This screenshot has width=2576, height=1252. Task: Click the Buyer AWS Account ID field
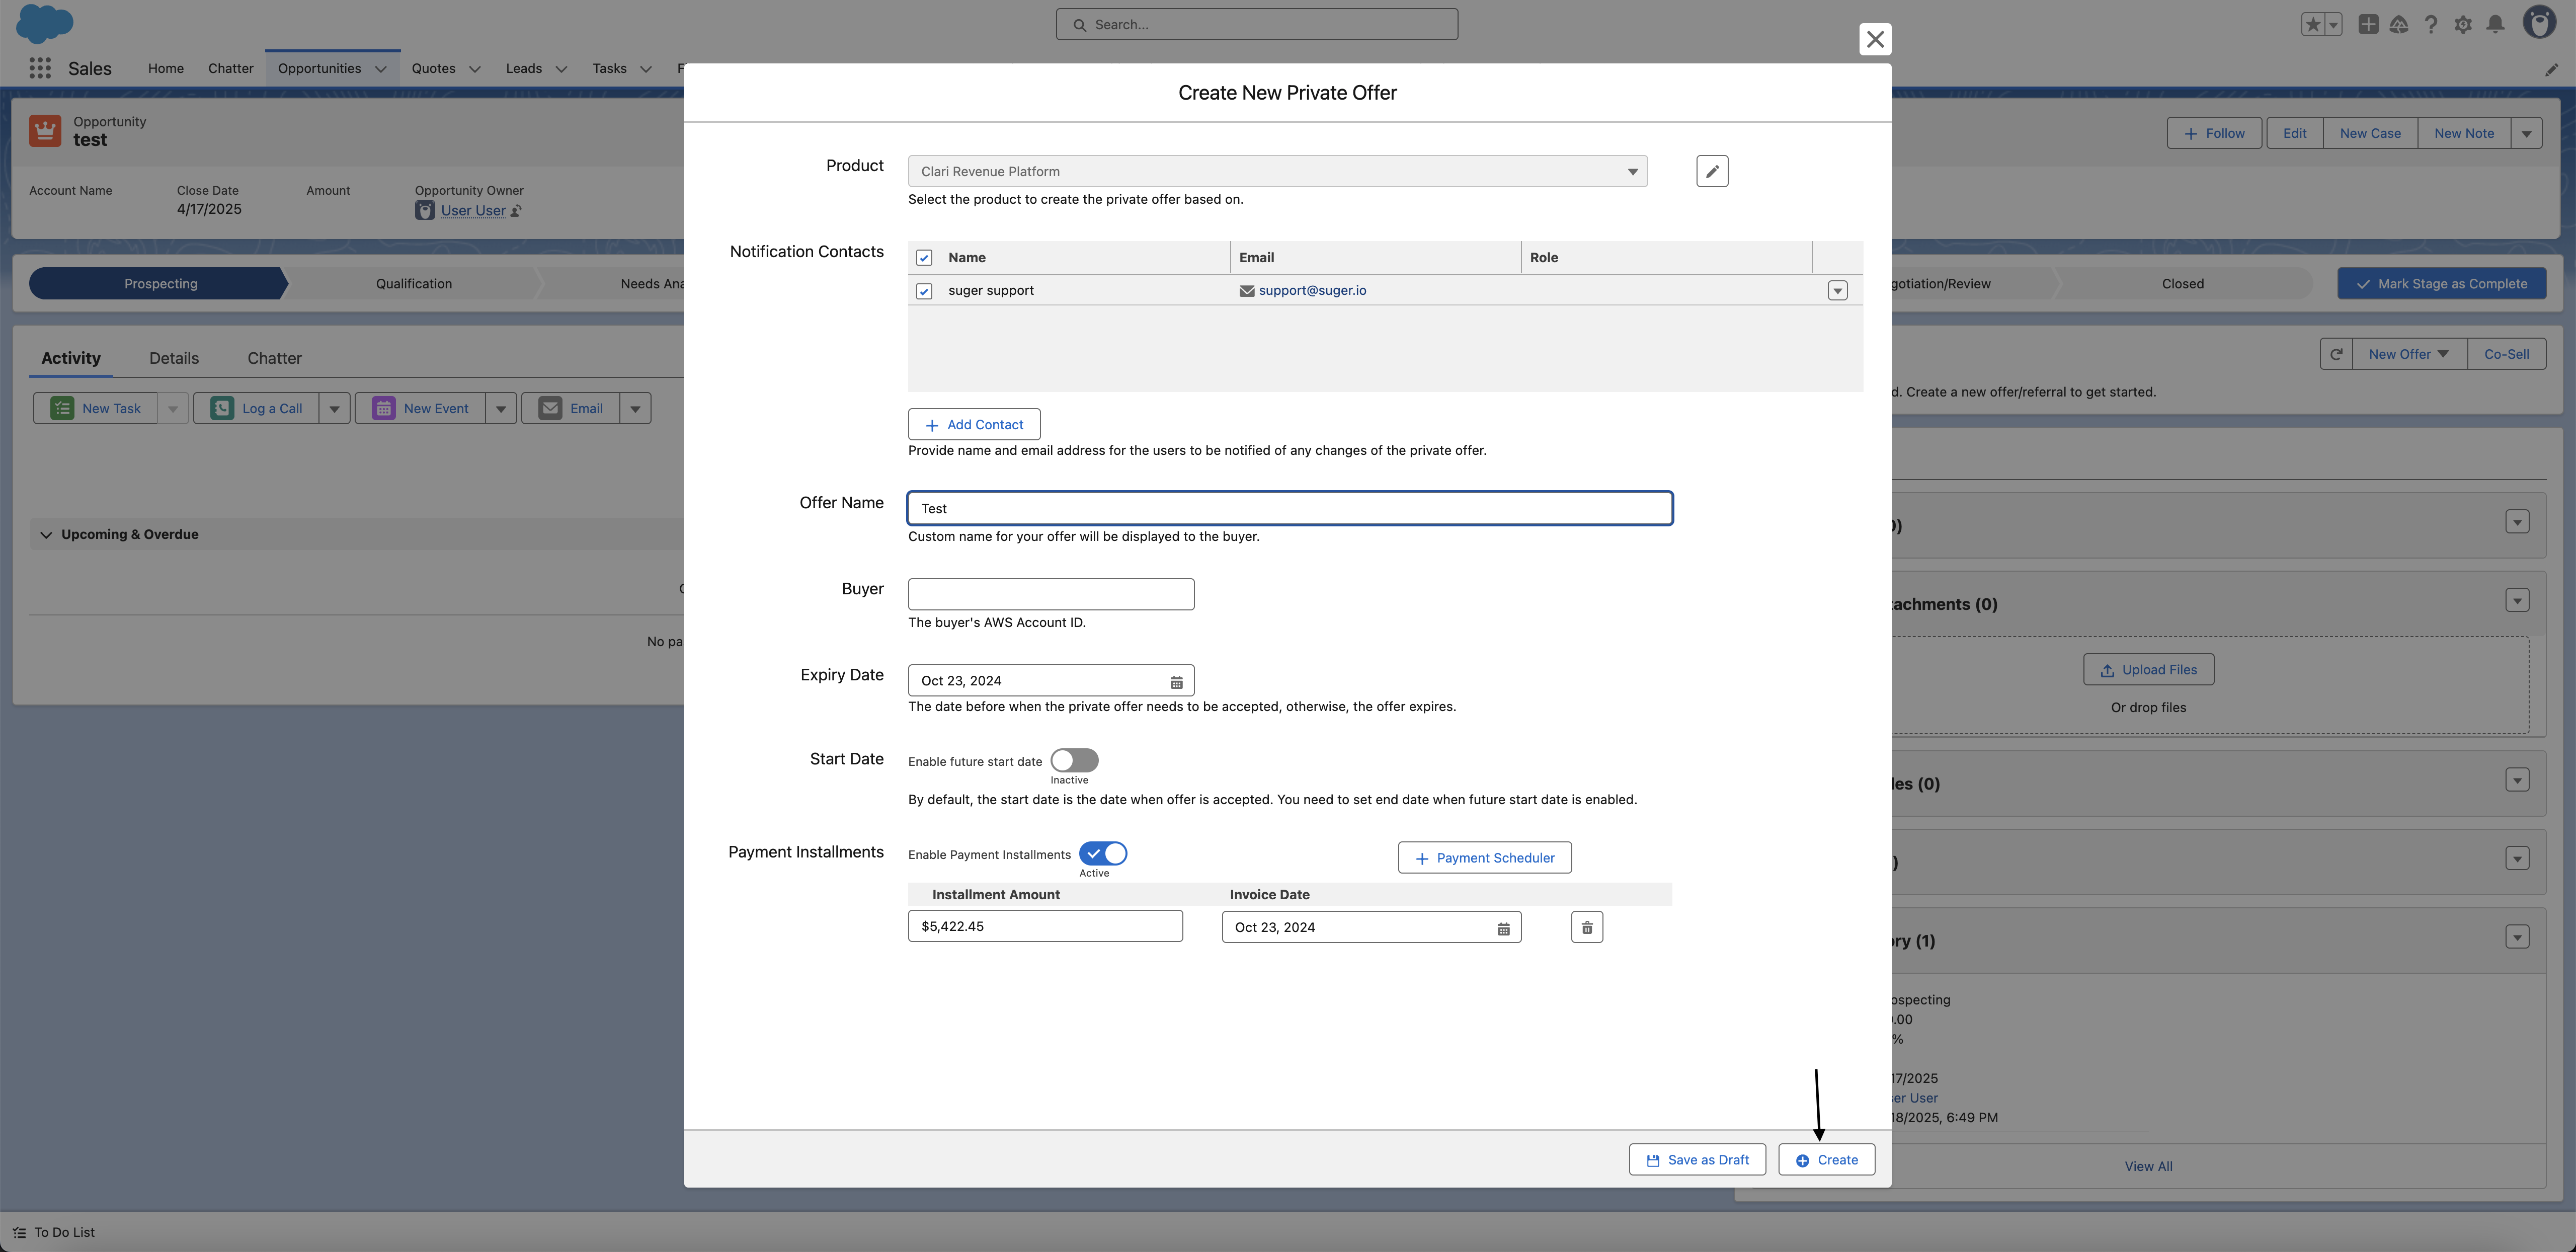pos(1050,594)
